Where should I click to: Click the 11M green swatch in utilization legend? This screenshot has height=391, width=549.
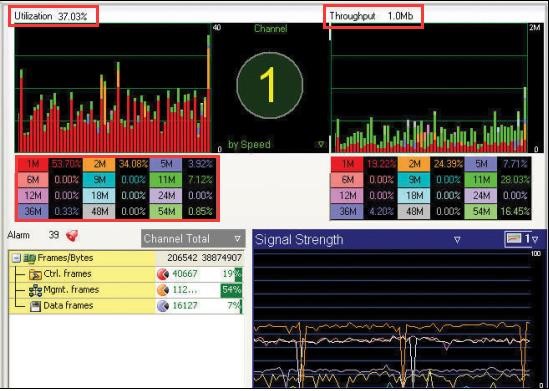tap(166, 180)
